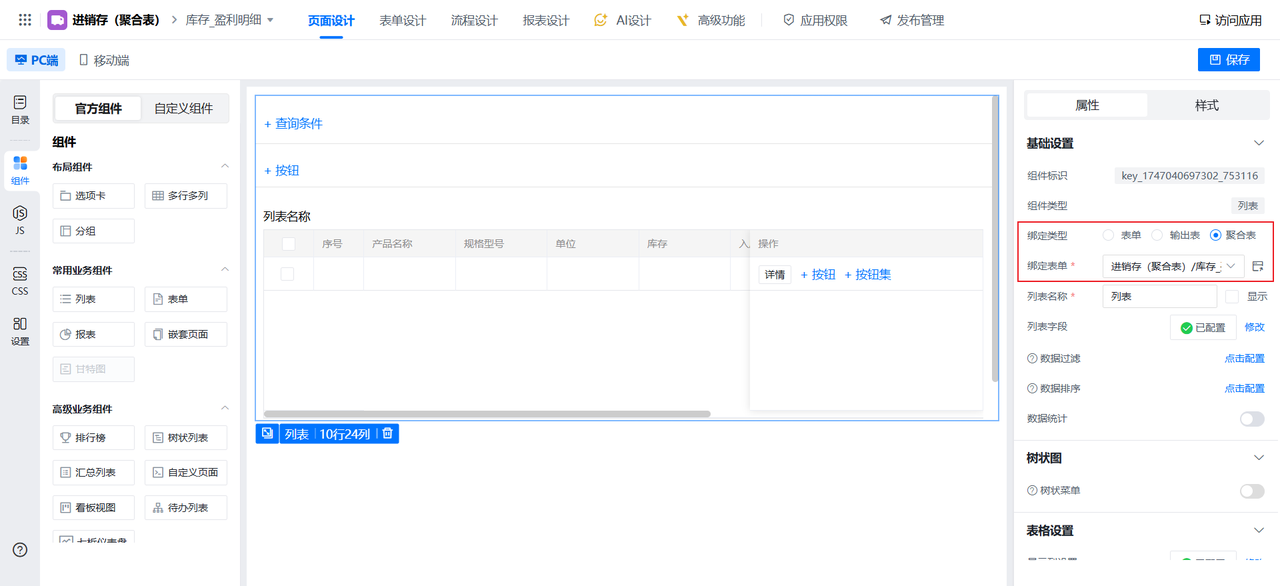Toggle the 数据统计 switch
This screenshot has width=1280, height=586.
tap(1251, 419)
